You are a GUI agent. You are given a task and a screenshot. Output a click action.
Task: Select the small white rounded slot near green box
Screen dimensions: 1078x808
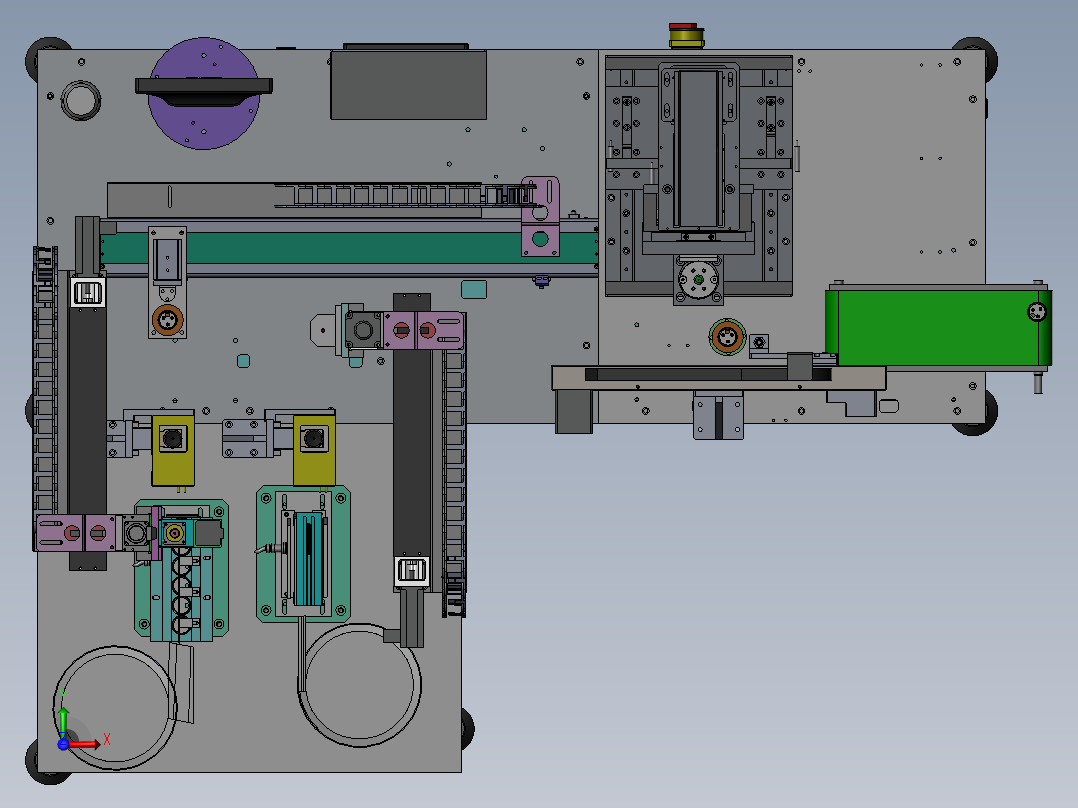pos(889,406)
